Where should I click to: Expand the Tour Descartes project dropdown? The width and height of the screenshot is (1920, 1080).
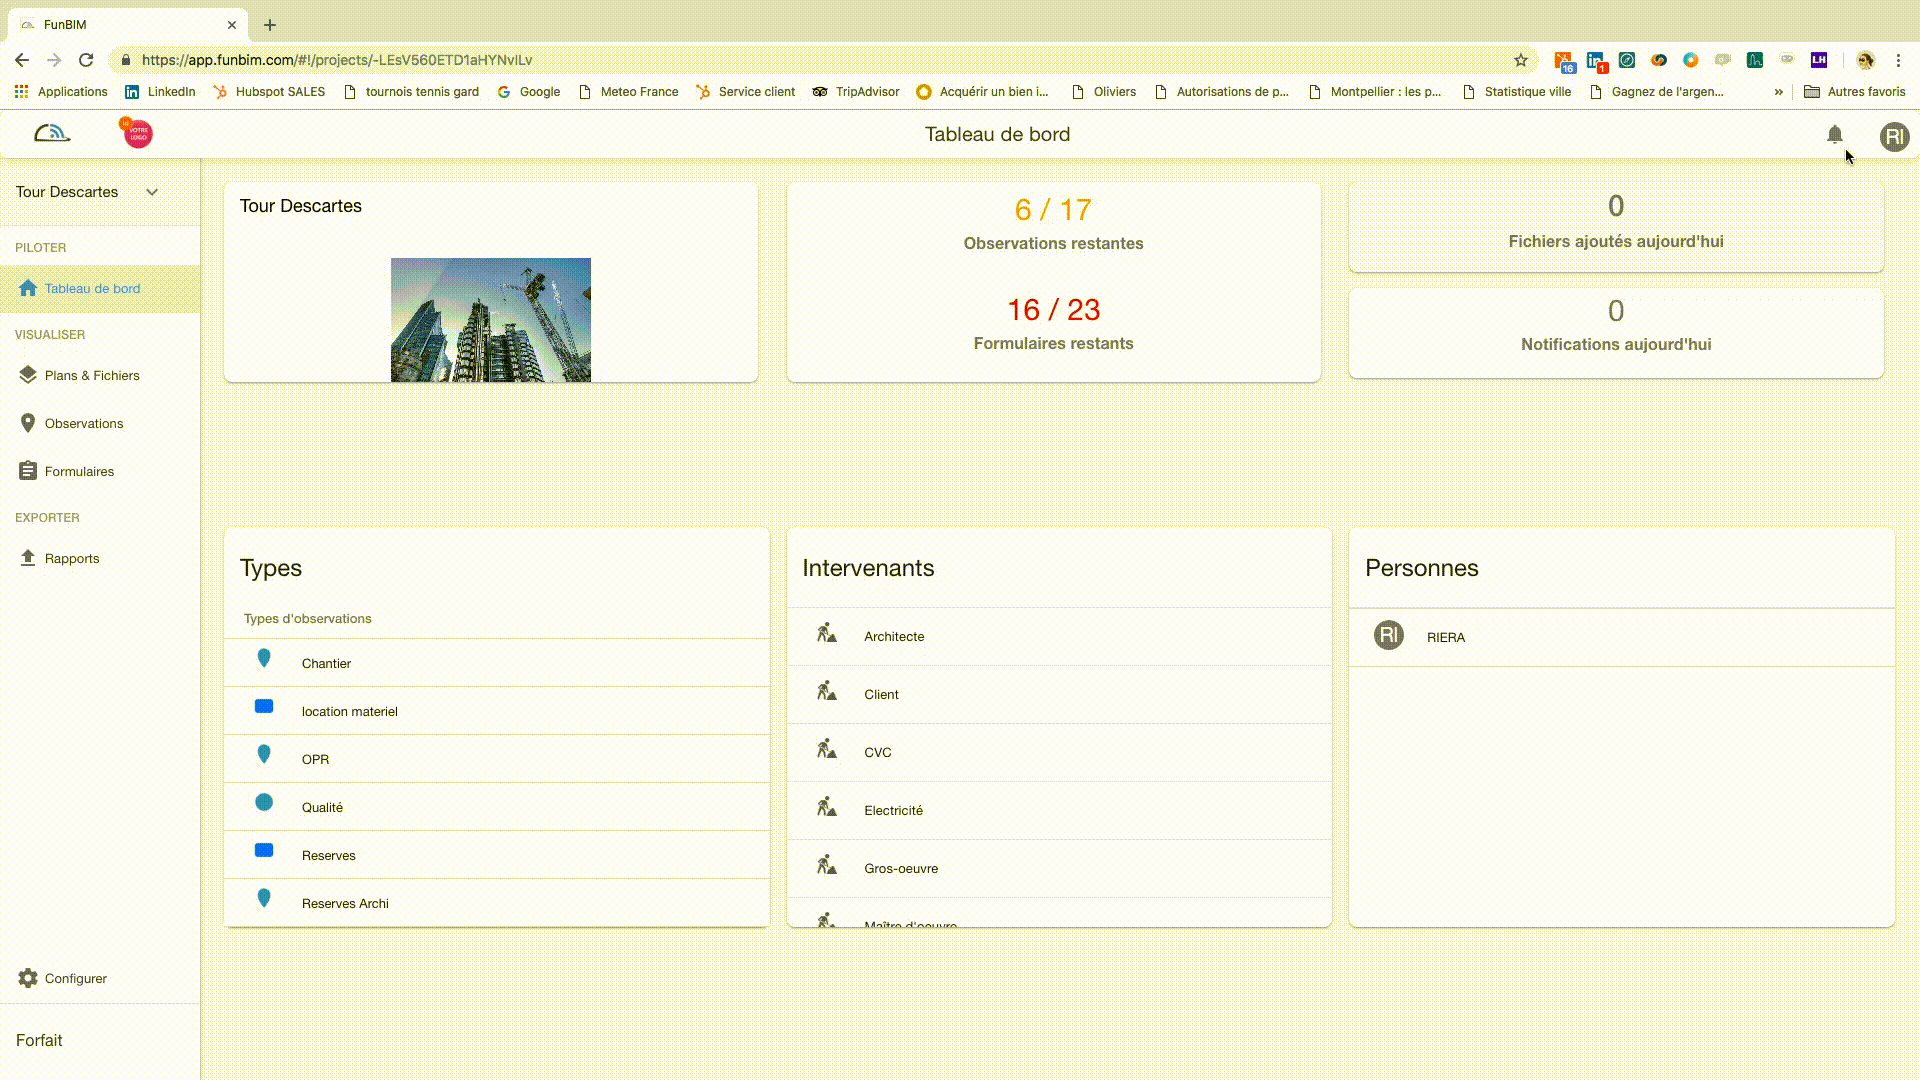pos(152,192)
